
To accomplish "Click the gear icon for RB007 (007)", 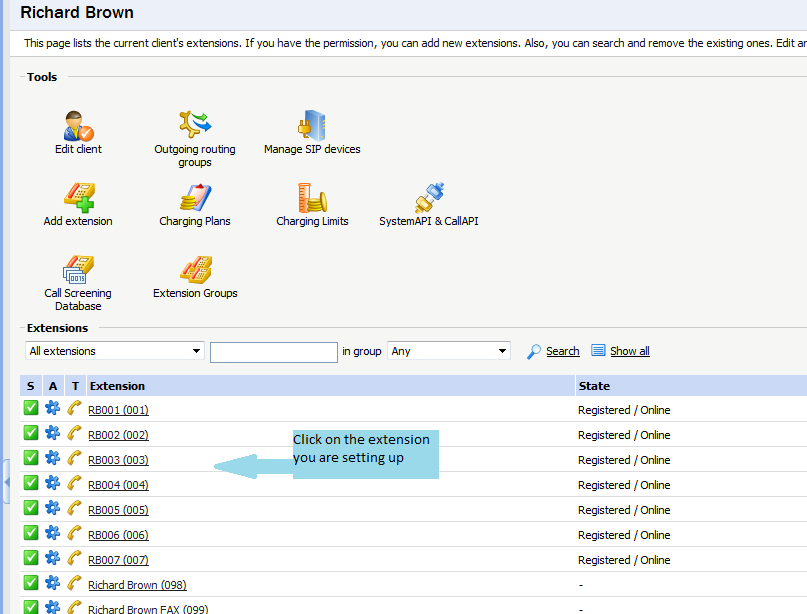I will [52, 558].
